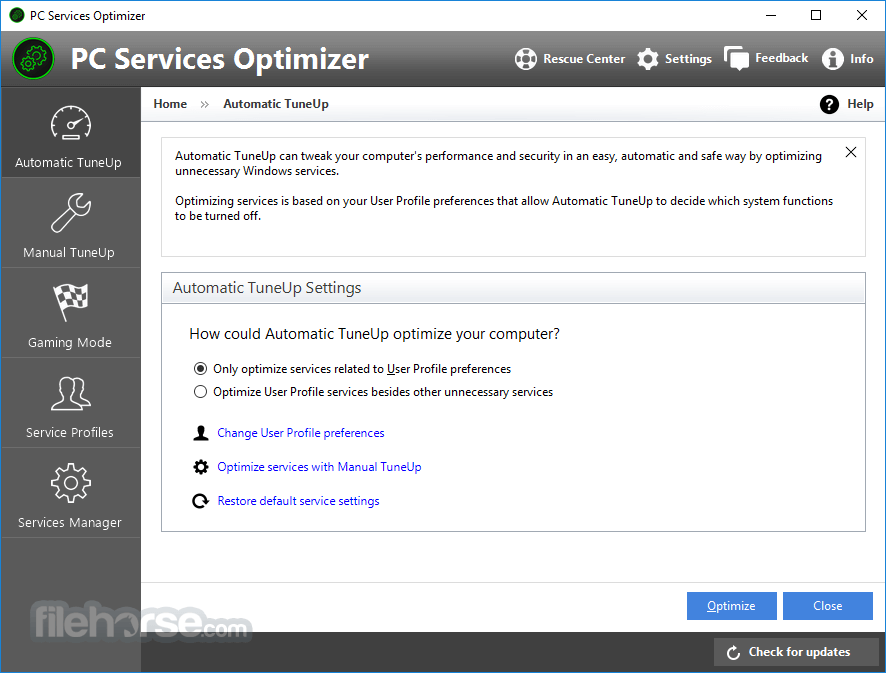
Task: Click the PC Services Optimizer green logo
Action: coord(33,59)
